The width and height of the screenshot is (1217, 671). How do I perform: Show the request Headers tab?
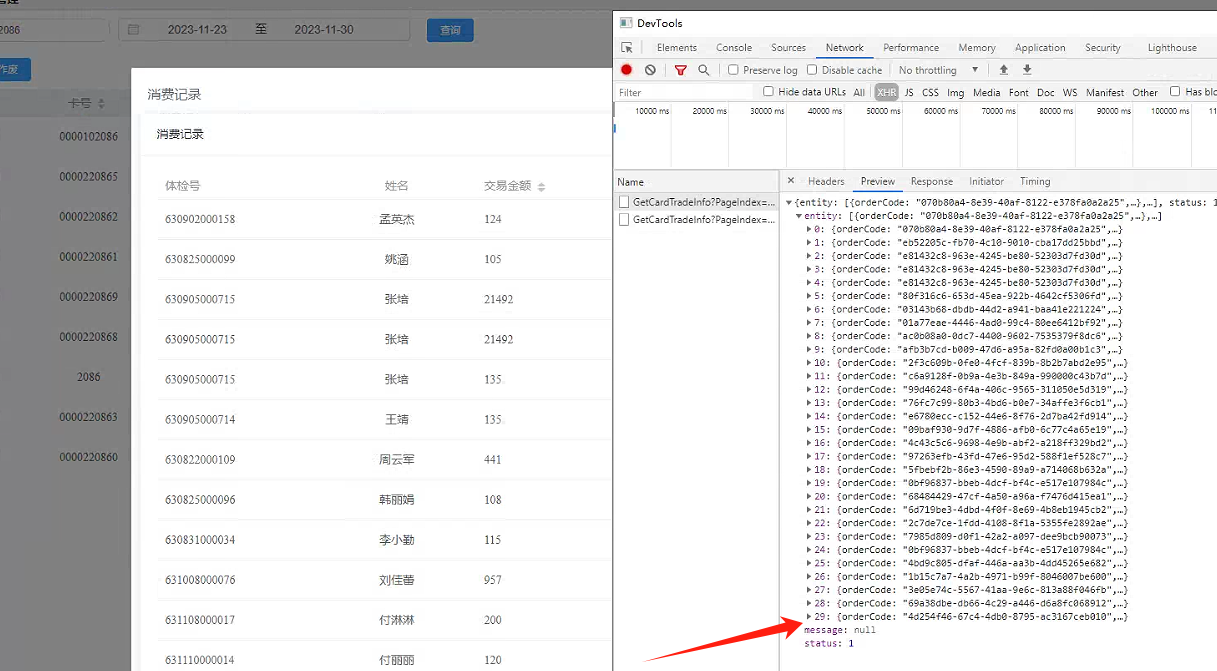(826, 181)
